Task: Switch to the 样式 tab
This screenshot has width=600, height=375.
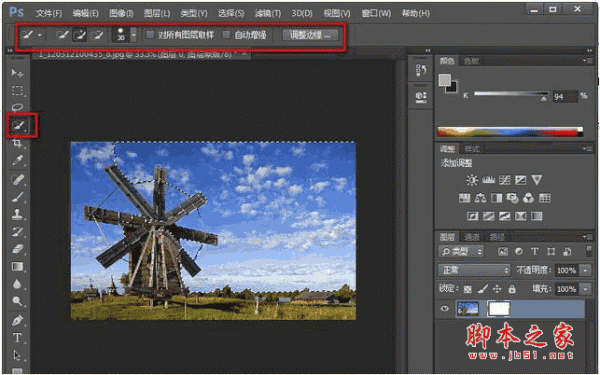Action: (471, 149)
